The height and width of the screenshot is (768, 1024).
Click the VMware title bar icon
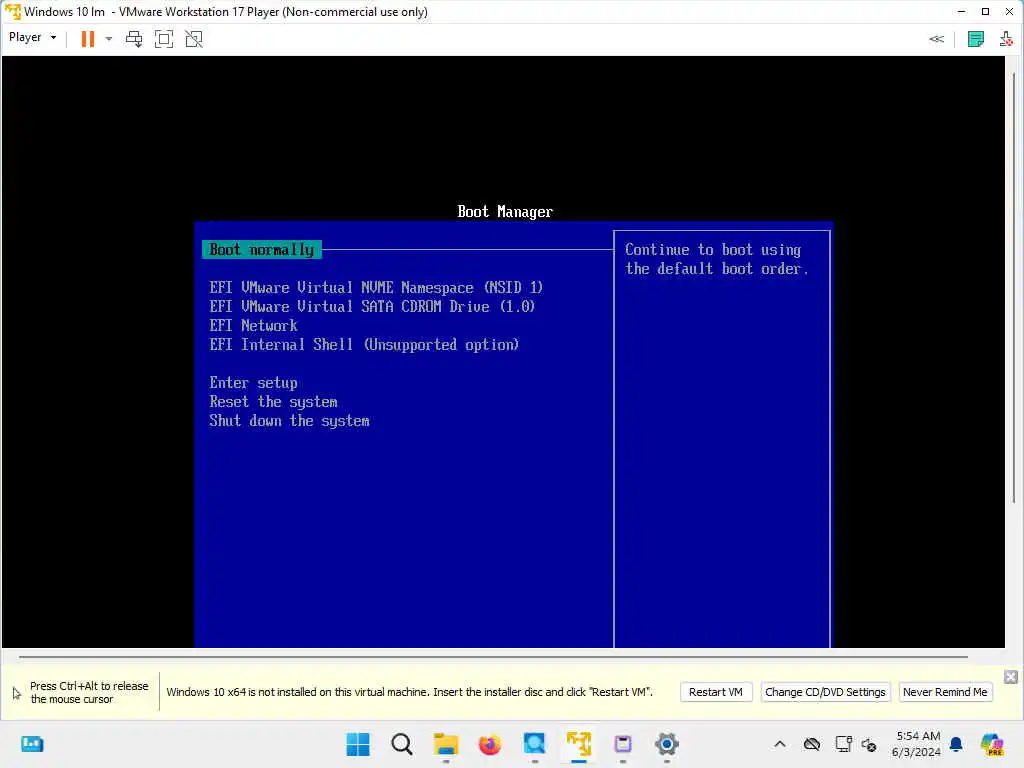(x=12, y=12)
